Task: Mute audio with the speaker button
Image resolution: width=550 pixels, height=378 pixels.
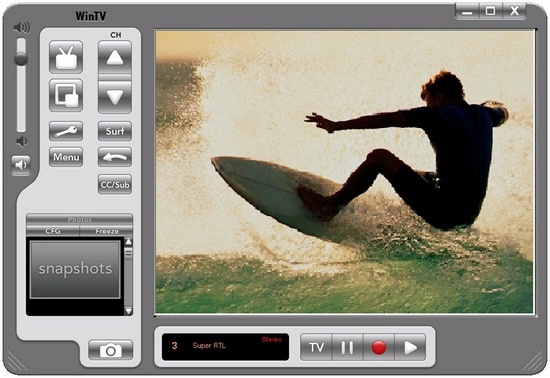Action: (21, 165)
